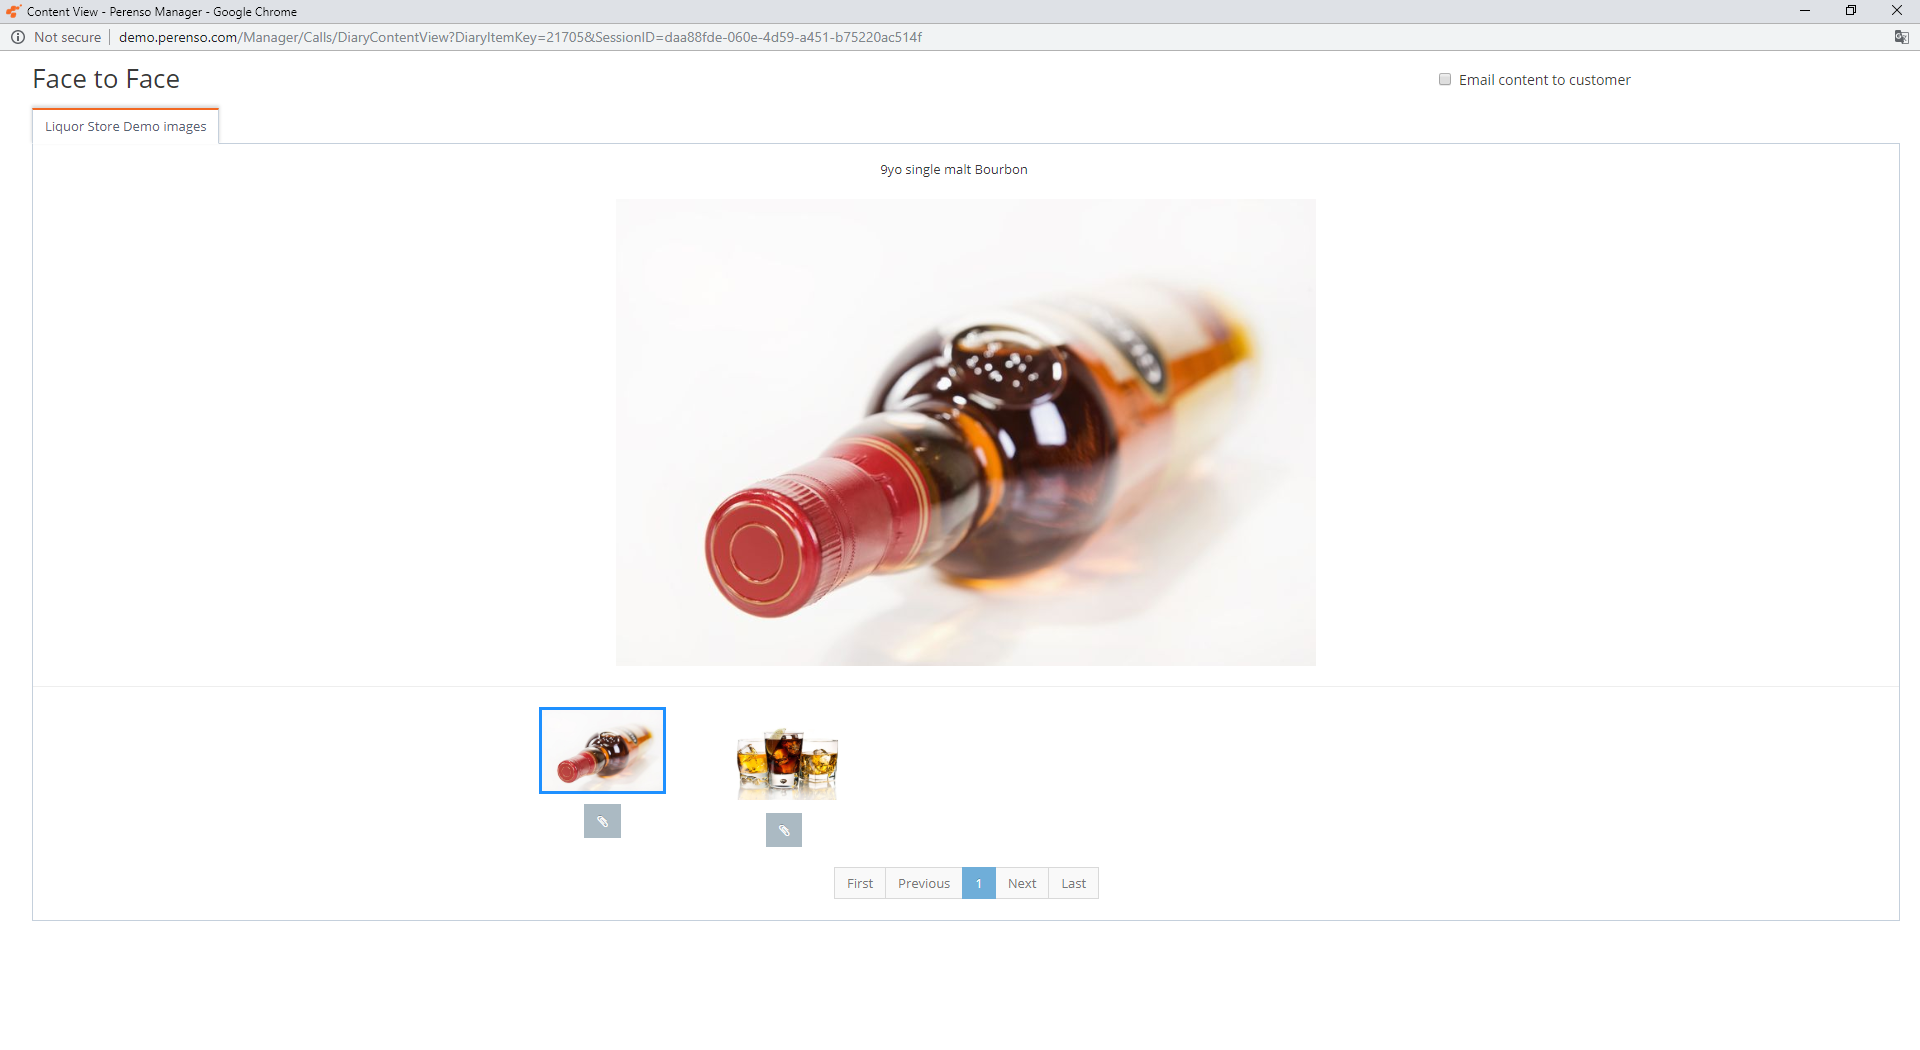Click the tag icon under whiskey glasses thumbnail
The image size is (1920, 1050).
coord(784,830)
